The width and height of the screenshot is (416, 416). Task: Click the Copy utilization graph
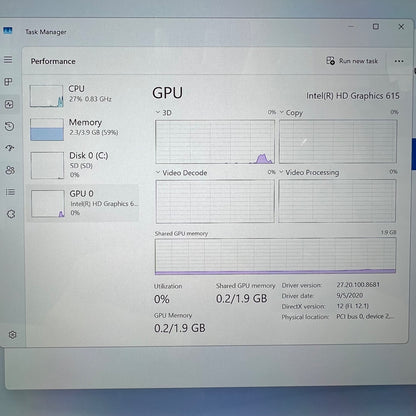[338, 142]
